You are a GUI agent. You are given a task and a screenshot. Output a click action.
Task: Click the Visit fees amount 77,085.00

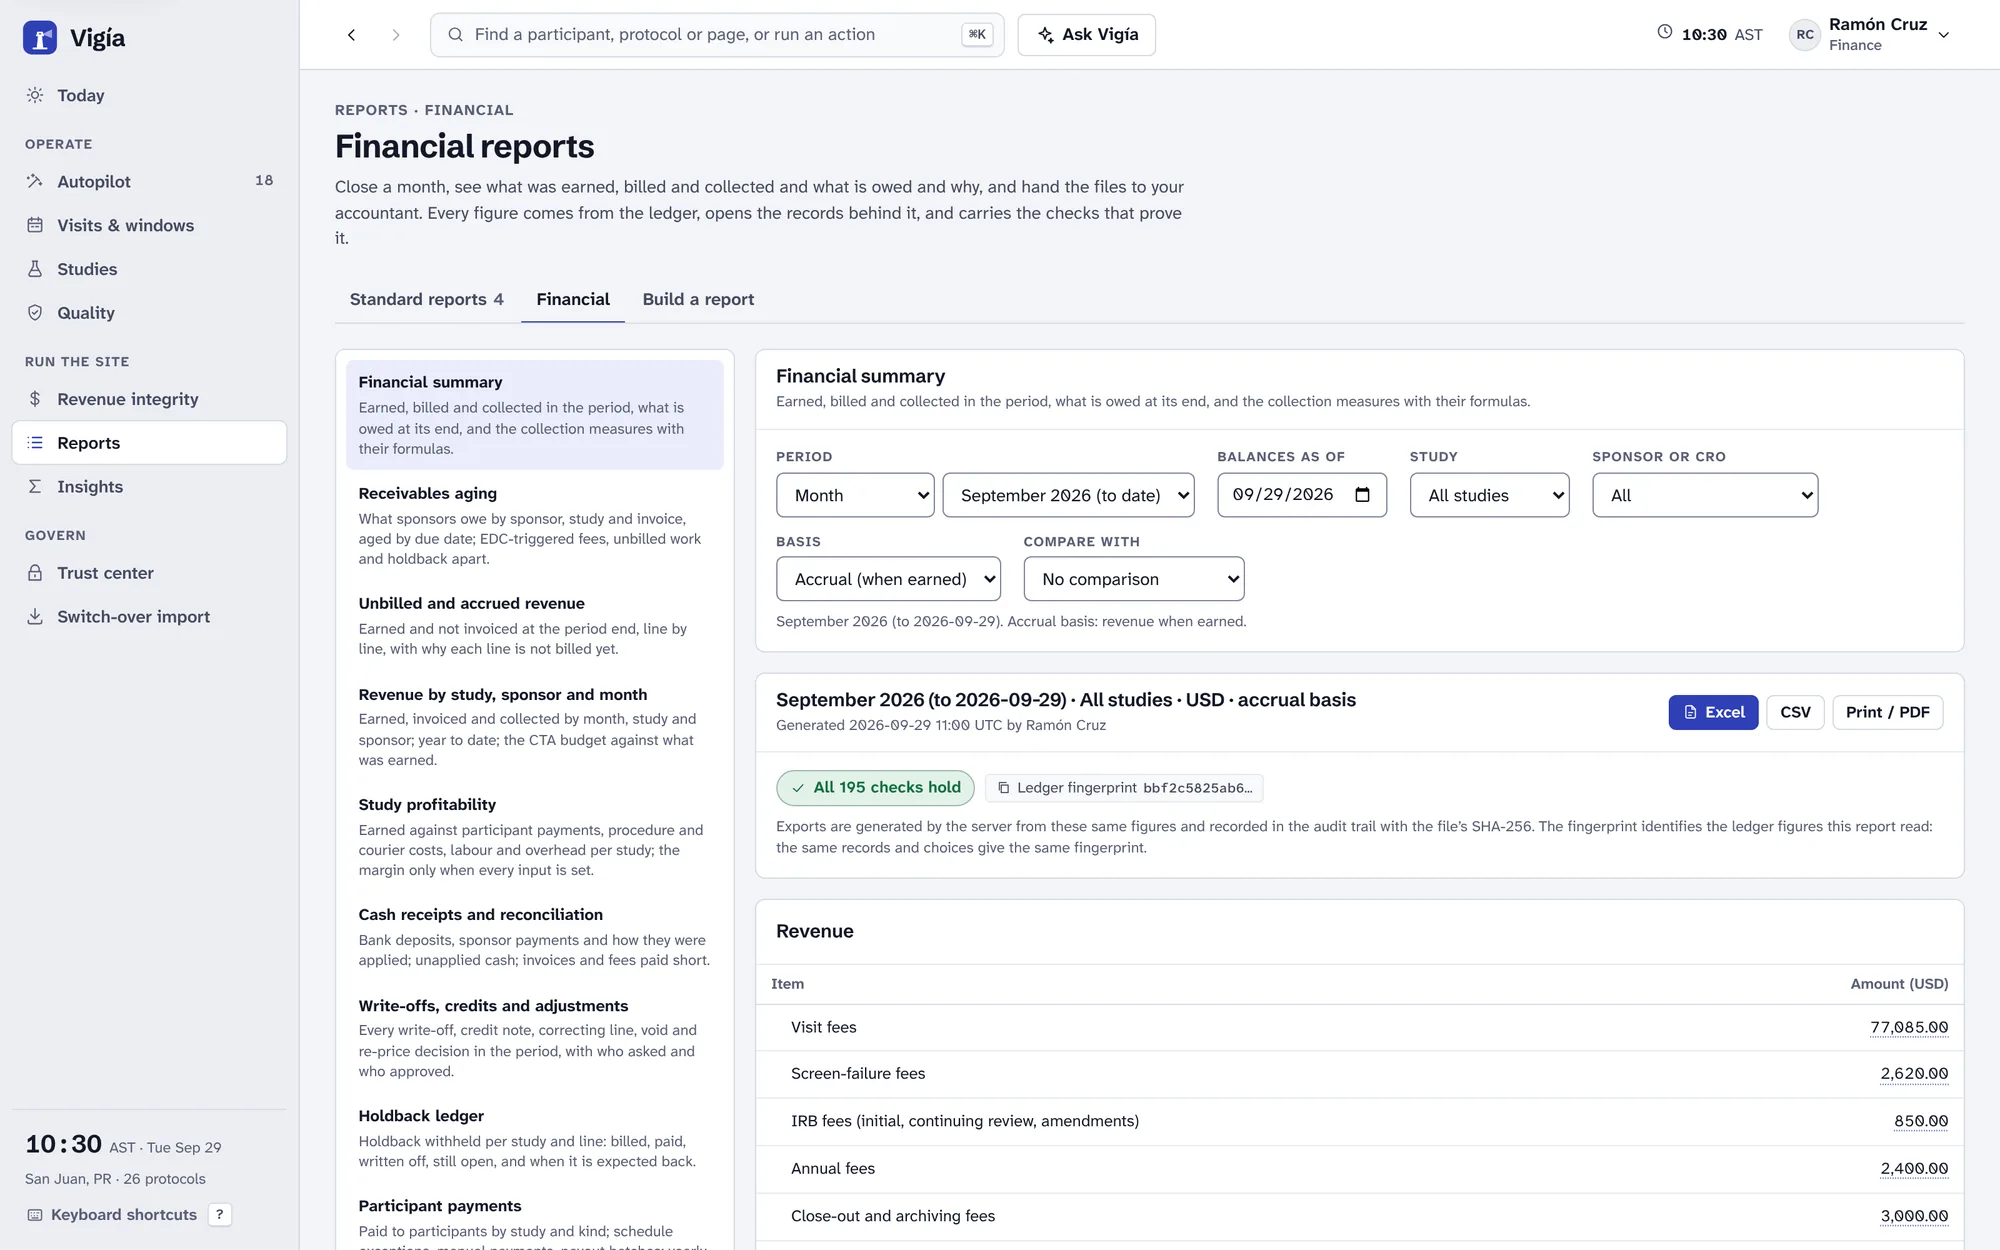click(x=1909, y=1027)
